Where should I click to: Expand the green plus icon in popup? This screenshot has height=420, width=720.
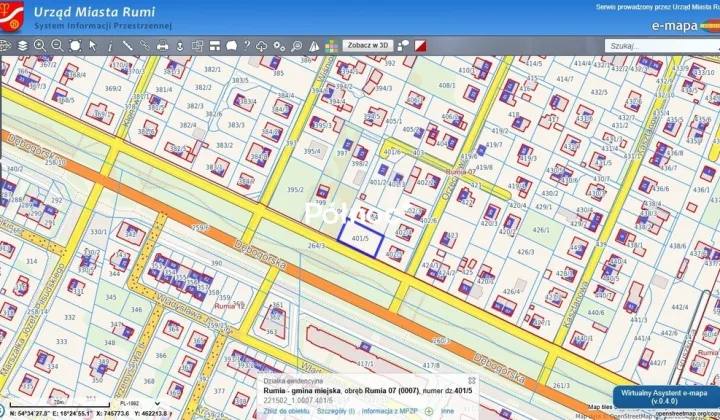428,411
